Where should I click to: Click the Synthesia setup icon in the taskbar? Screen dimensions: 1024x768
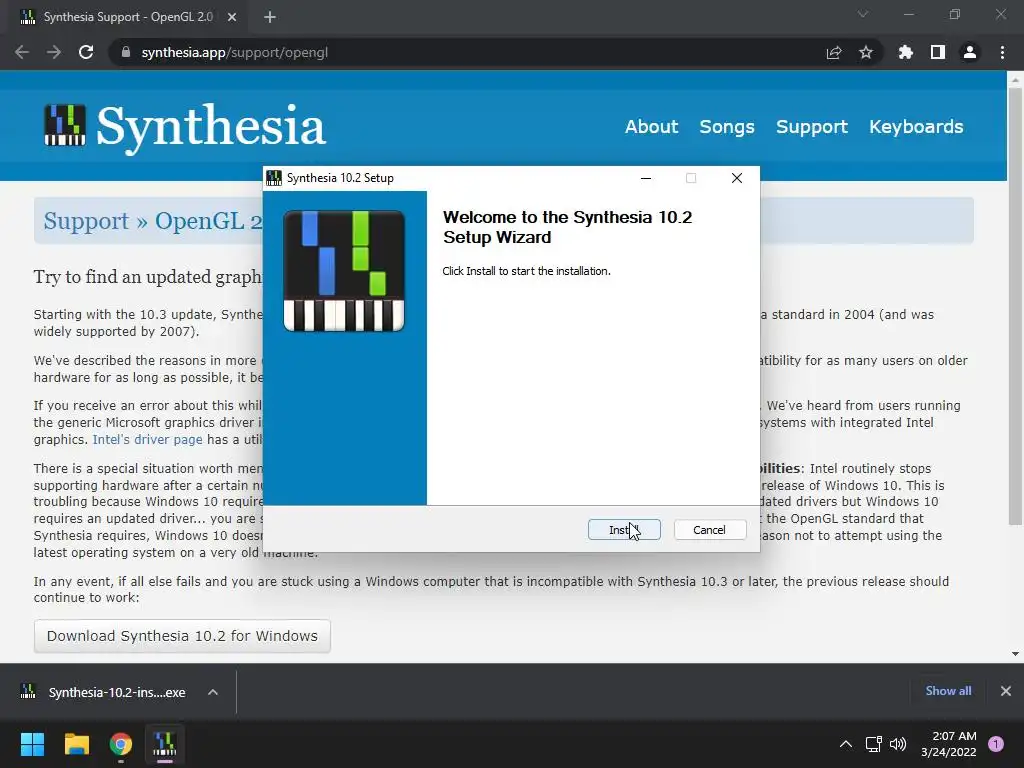pyautogui.click(x=165, y=744)
